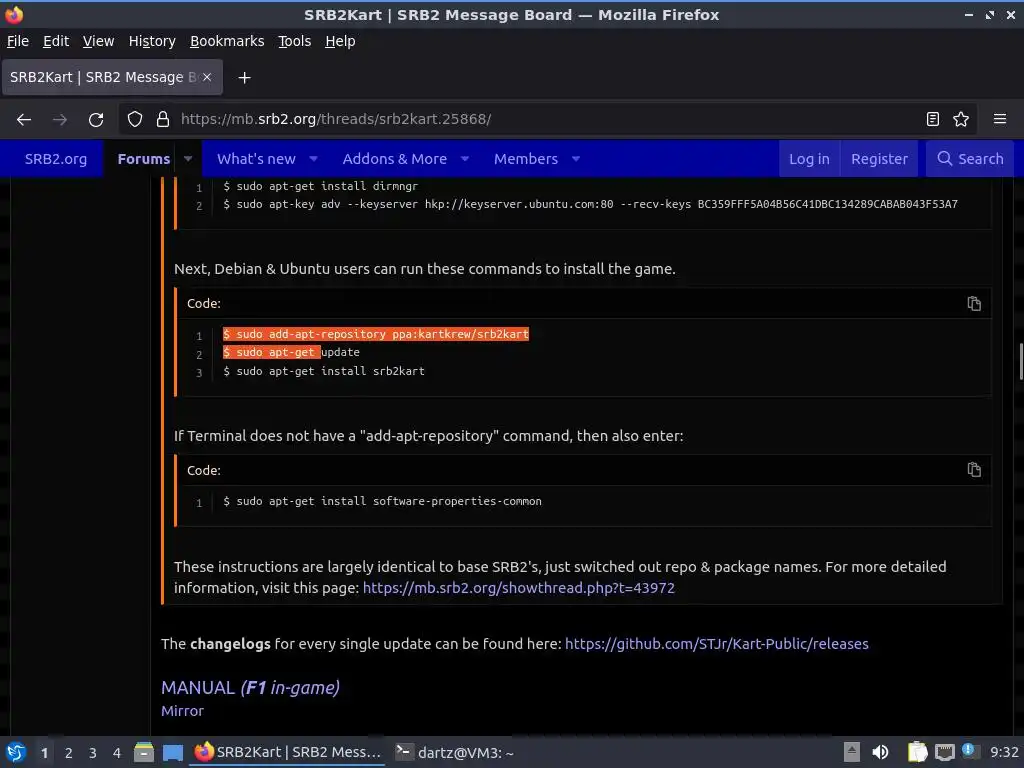Copy the software-properties-common code block to clipboard
This screenshot has height=768, width=1024.
[974, 470]
